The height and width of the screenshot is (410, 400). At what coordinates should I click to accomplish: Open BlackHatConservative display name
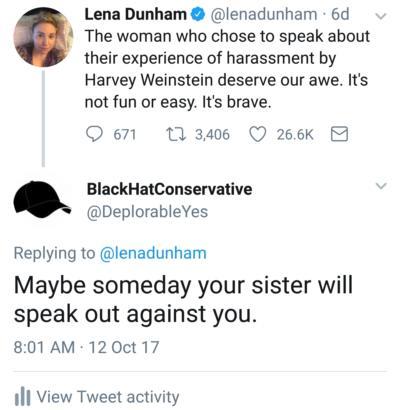169,189
